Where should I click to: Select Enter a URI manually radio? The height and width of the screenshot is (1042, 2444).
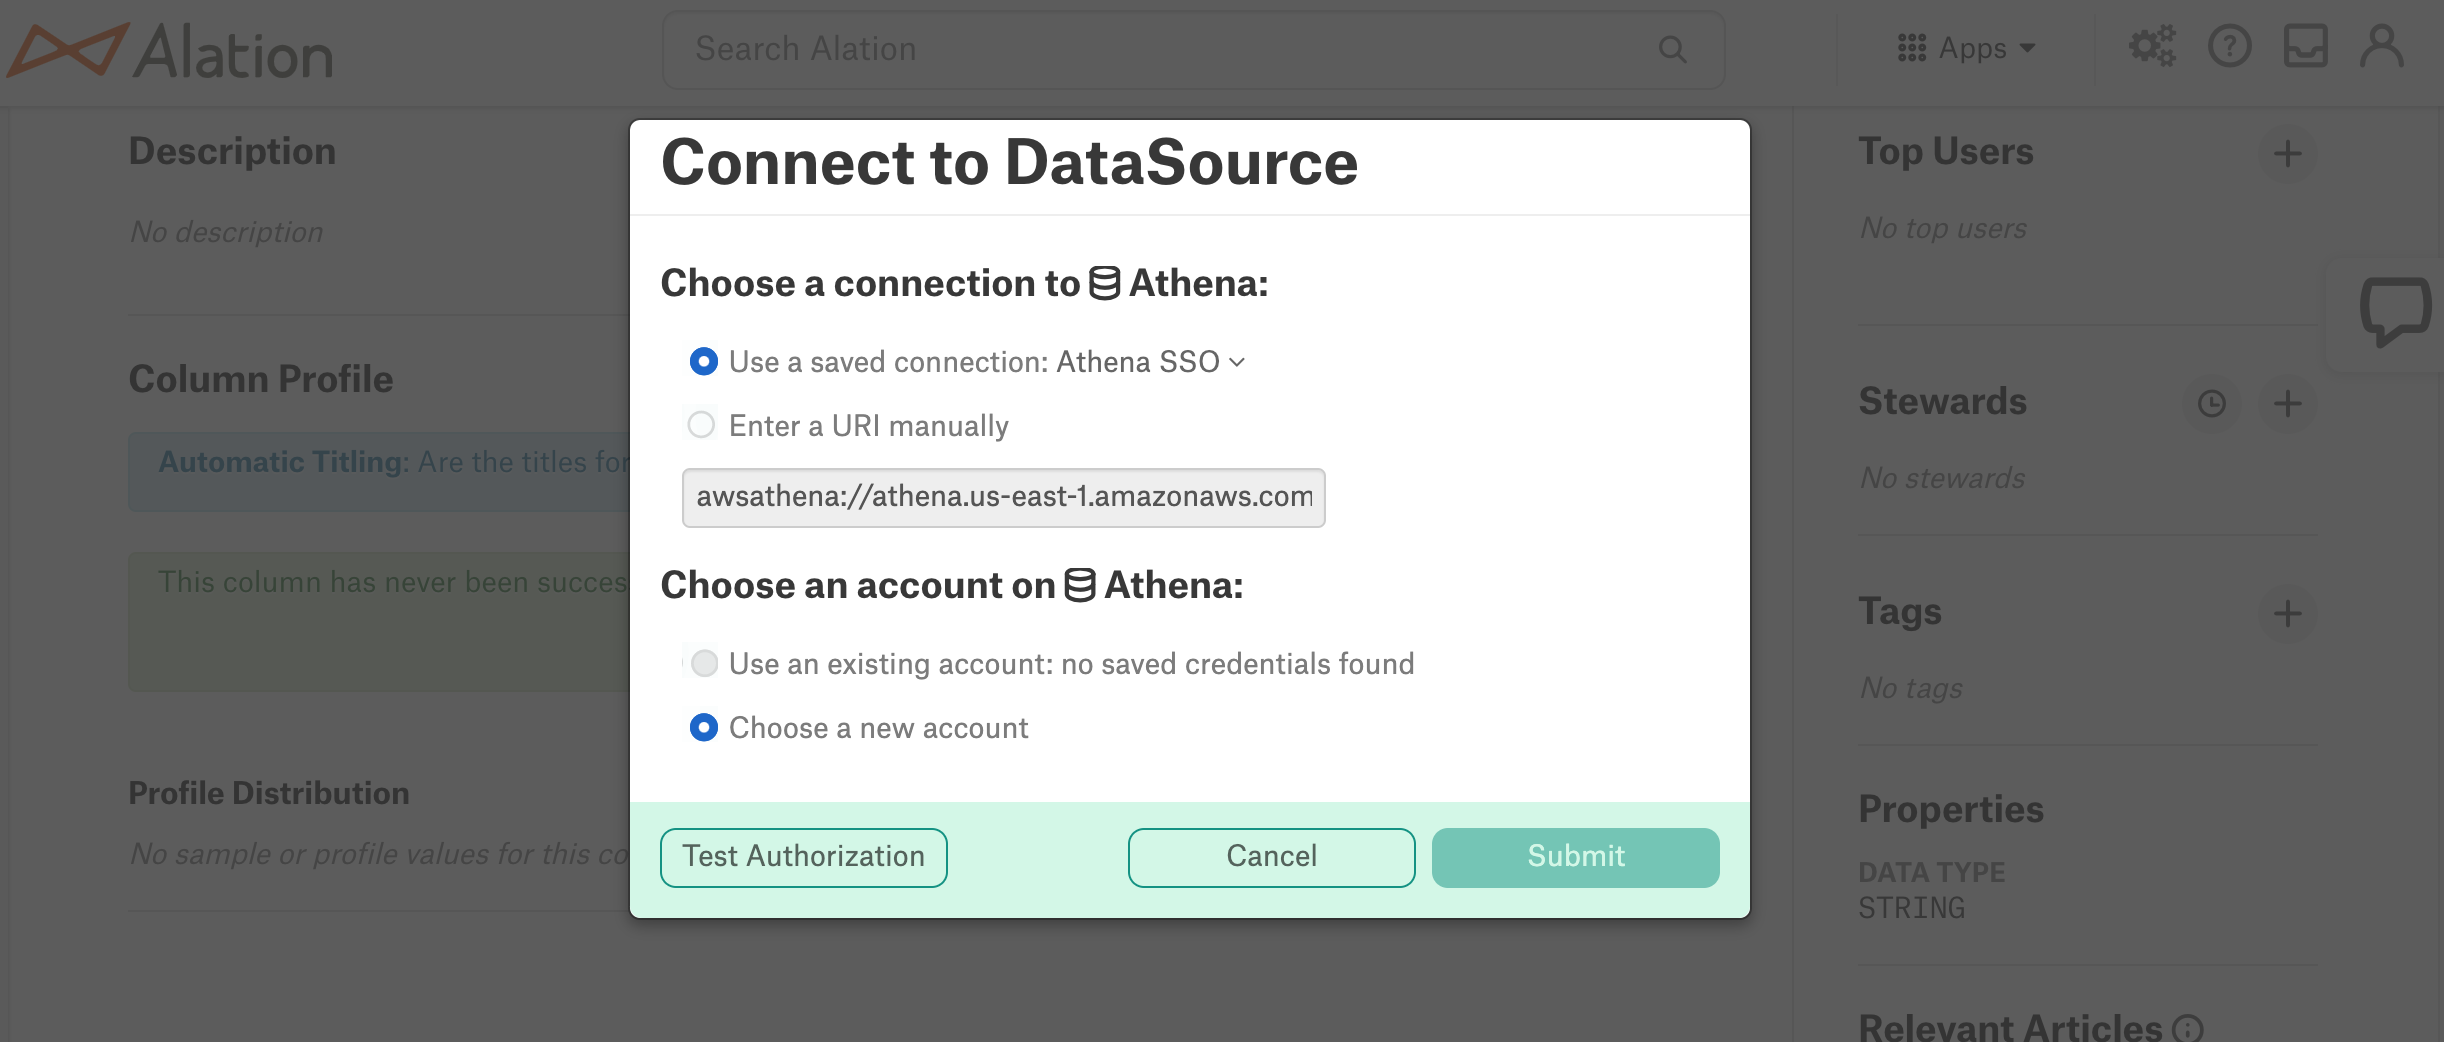[702, 425]
